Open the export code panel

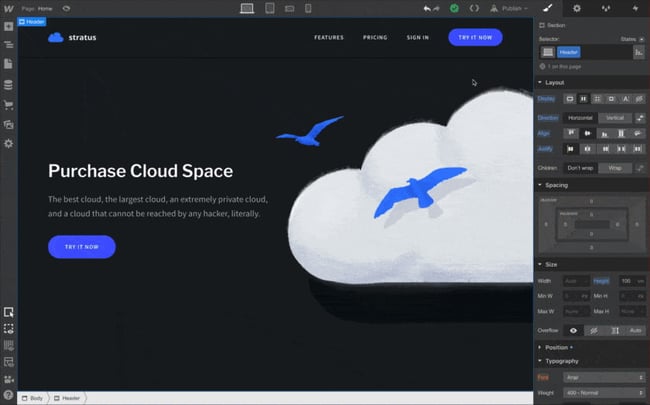(x=474, y=8)
